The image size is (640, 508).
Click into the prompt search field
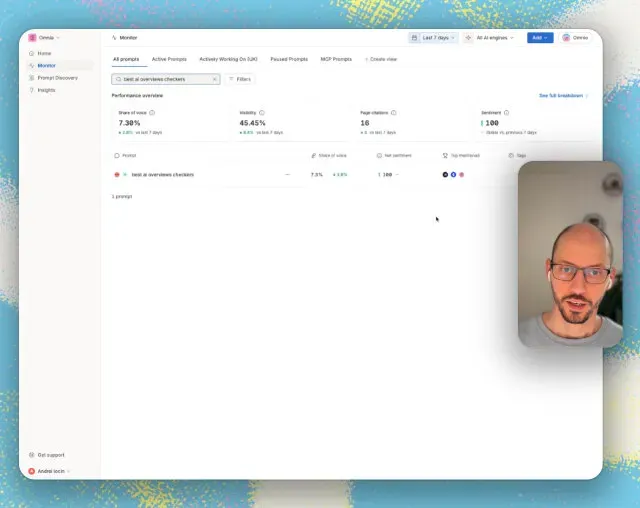click(x=165, y=79)
